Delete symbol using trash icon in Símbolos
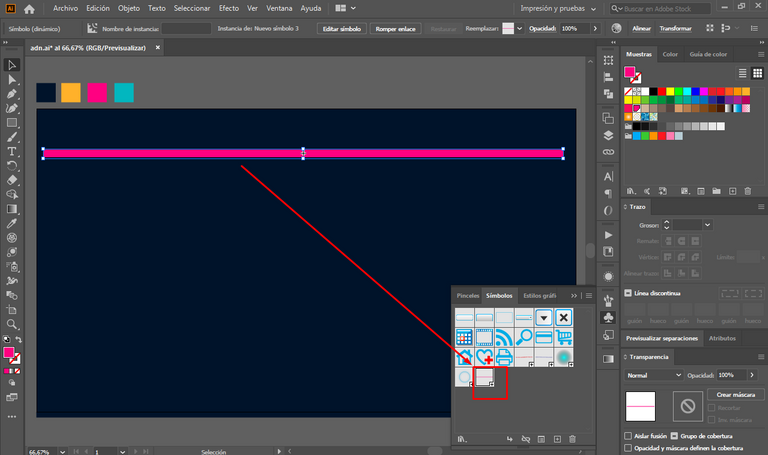The height and width of the screenshot is (455, 768). (573, 439)
